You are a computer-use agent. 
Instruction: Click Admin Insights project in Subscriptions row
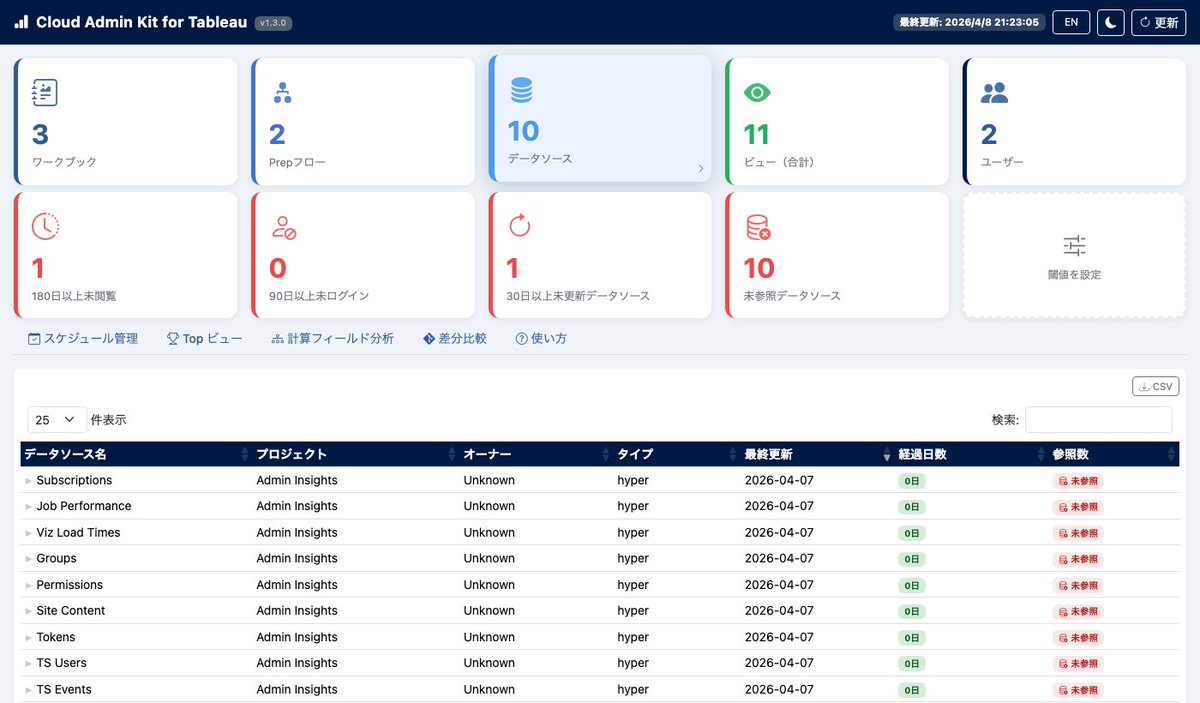pyautogui.click(x=297, y=480)
